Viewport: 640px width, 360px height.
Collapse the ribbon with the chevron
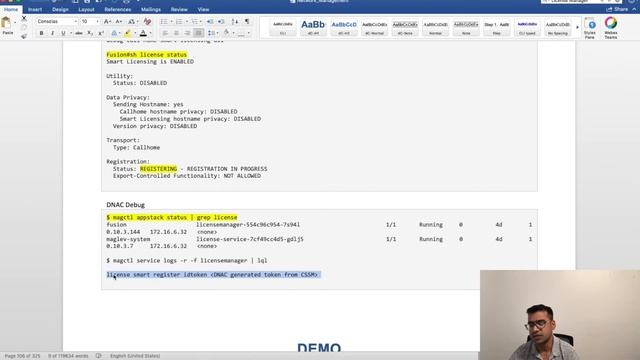tap(635, 9)
